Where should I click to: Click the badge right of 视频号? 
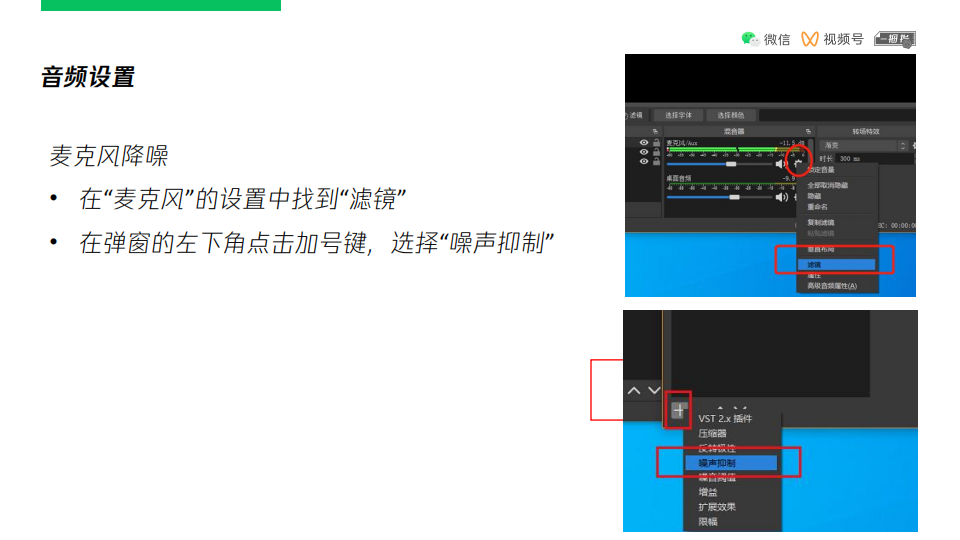(x=894, y=39)
